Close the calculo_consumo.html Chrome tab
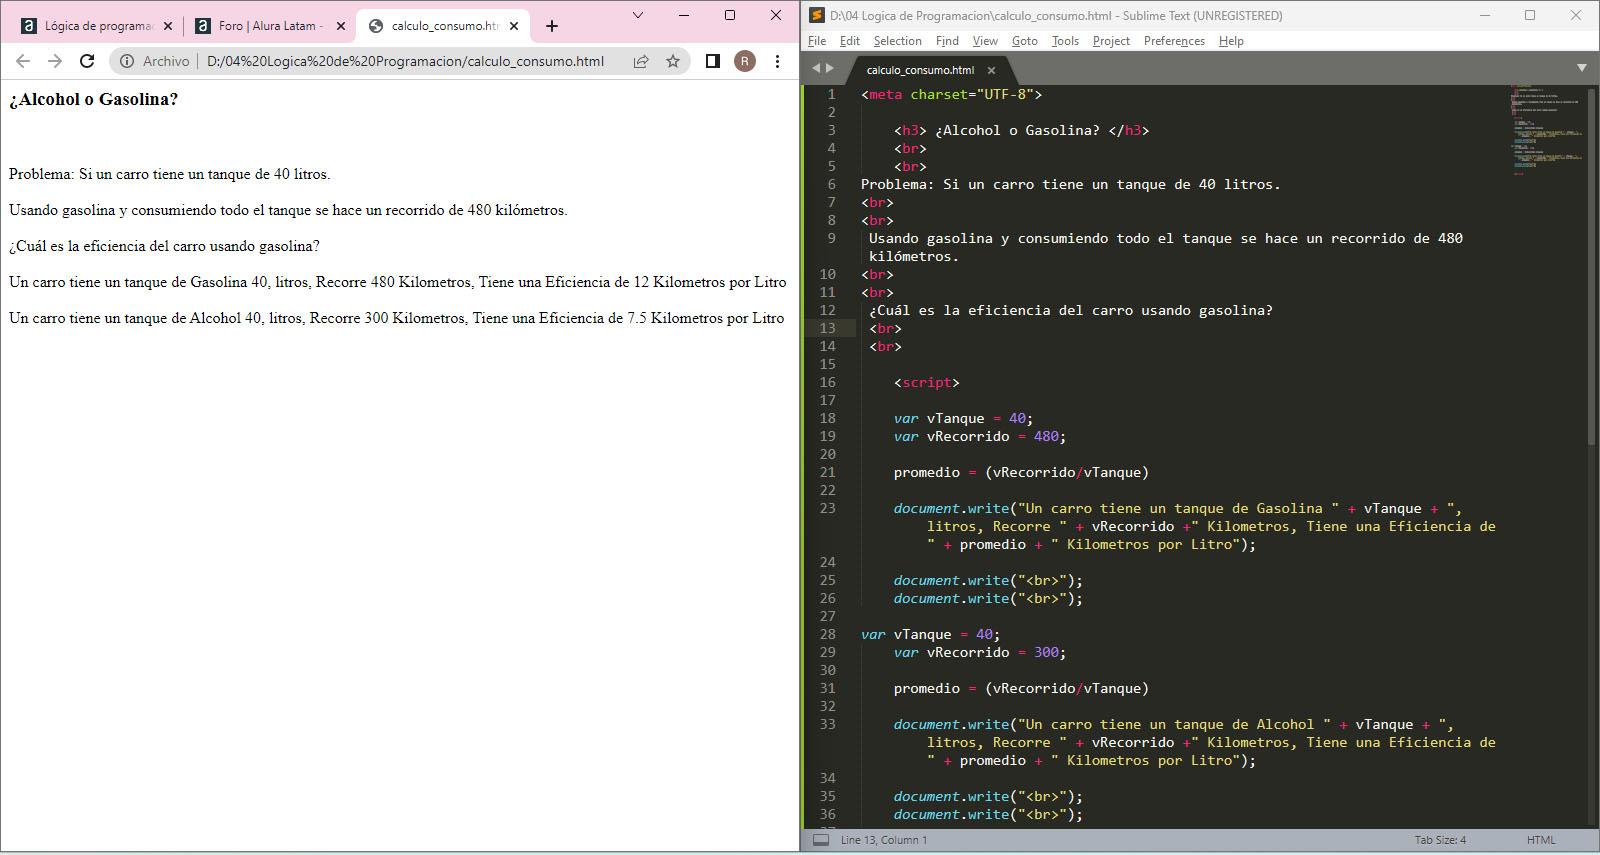1600x855 pixels. point(514,26)
